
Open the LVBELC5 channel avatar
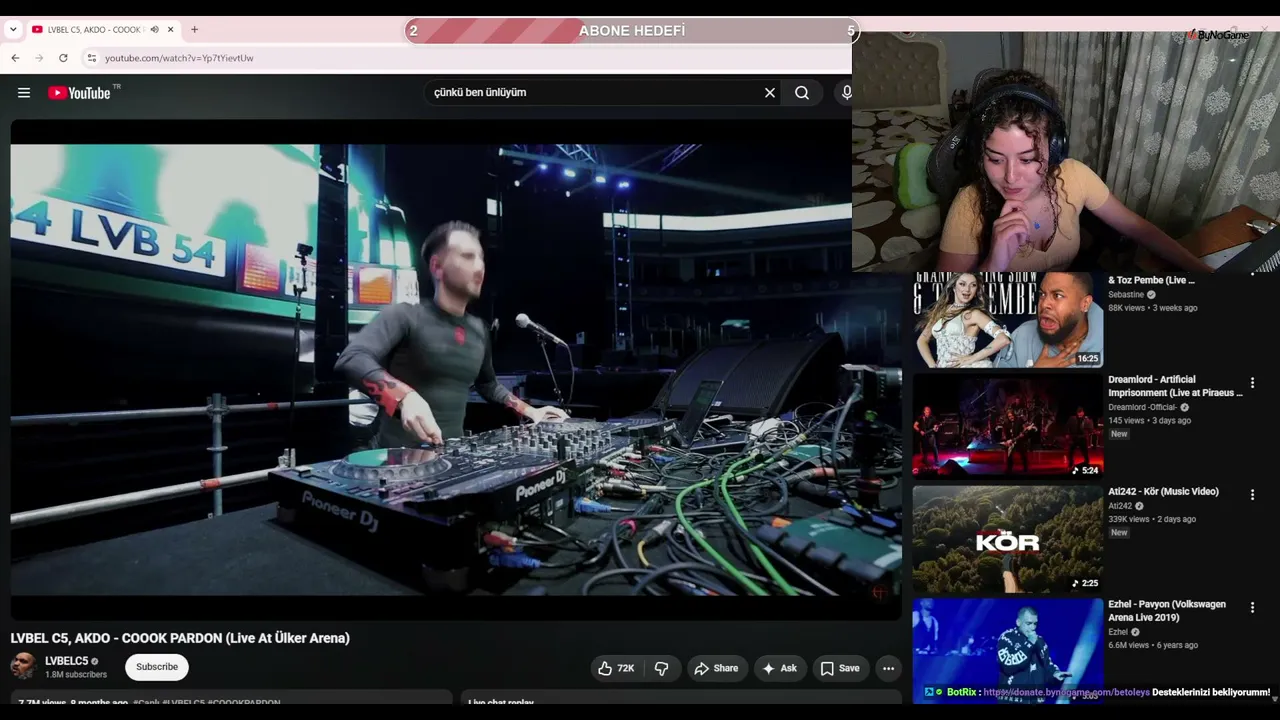coord(24,666)
